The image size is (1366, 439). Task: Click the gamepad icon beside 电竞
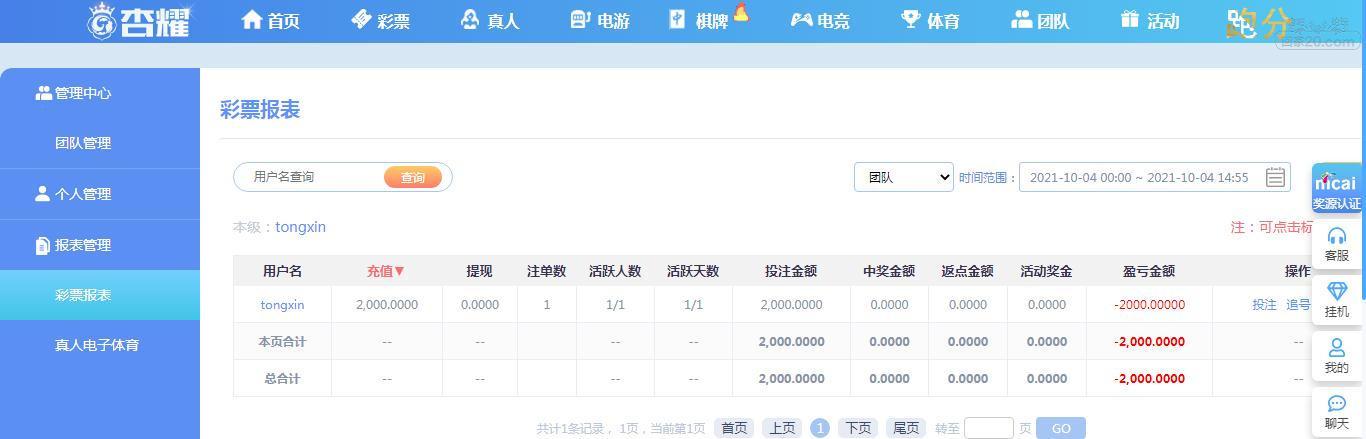pyautogui.click(x=801, y=19)
